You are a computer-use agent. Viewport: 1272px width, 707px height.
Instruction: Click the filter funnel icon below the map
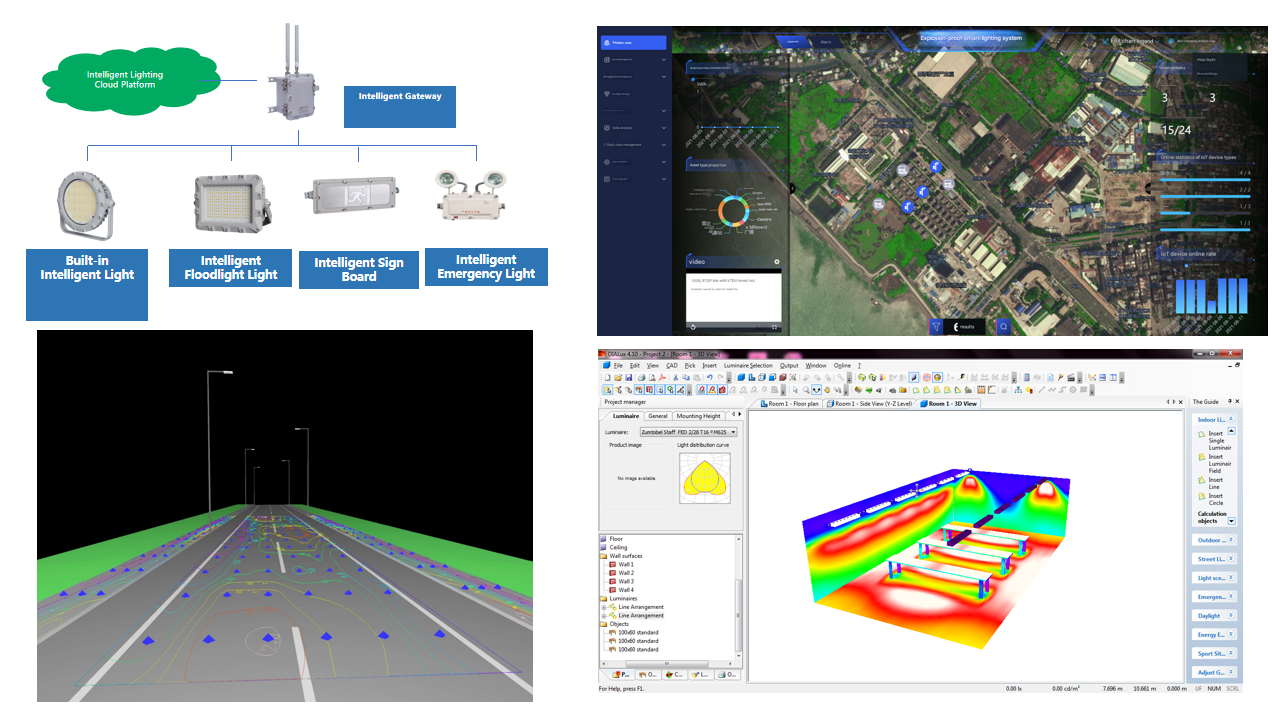(x=937, y=326)
